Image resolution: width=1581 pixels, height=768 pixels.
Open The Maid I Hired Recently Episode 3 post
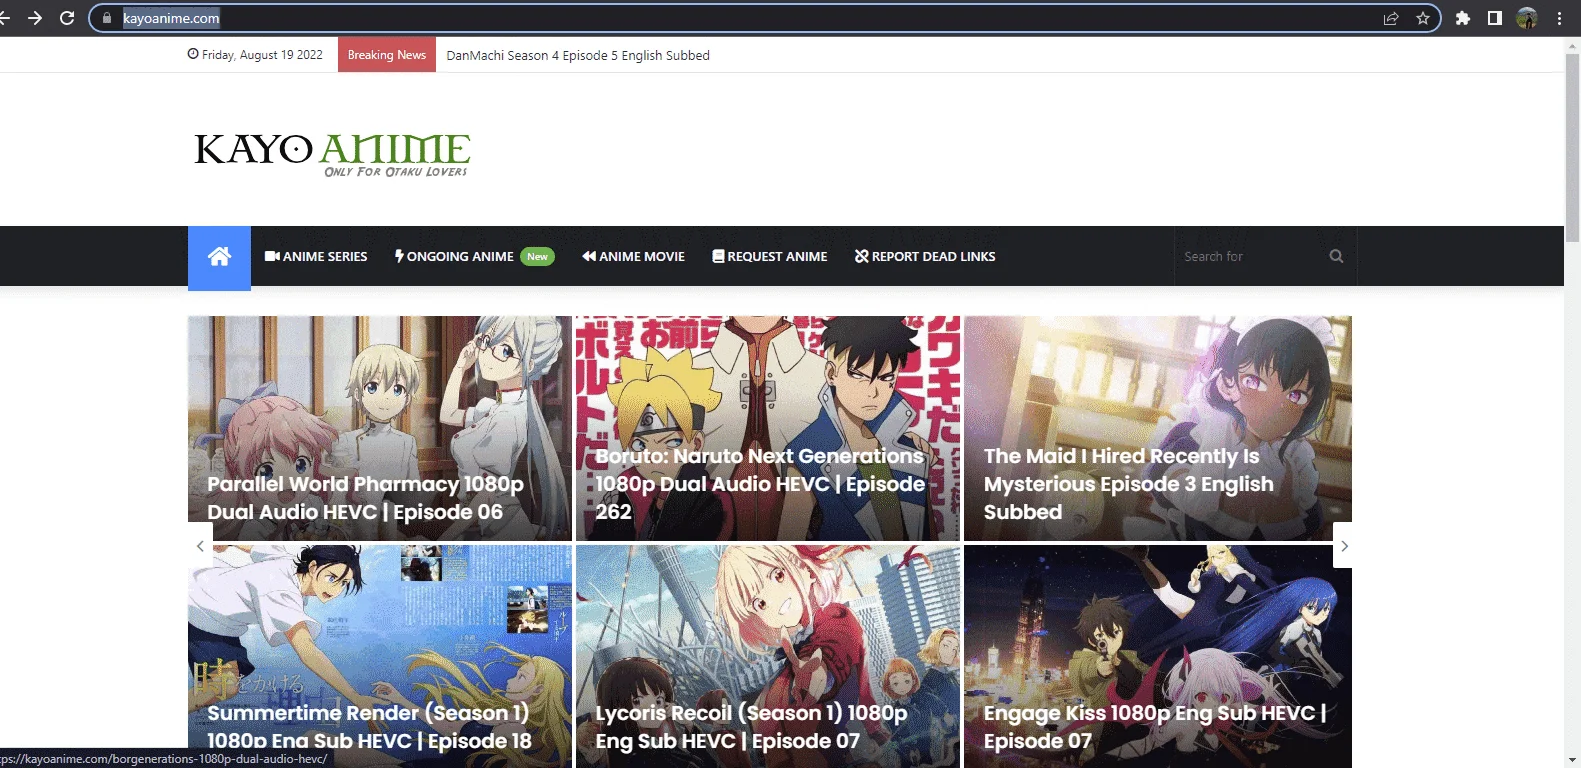pos(1158,429)
